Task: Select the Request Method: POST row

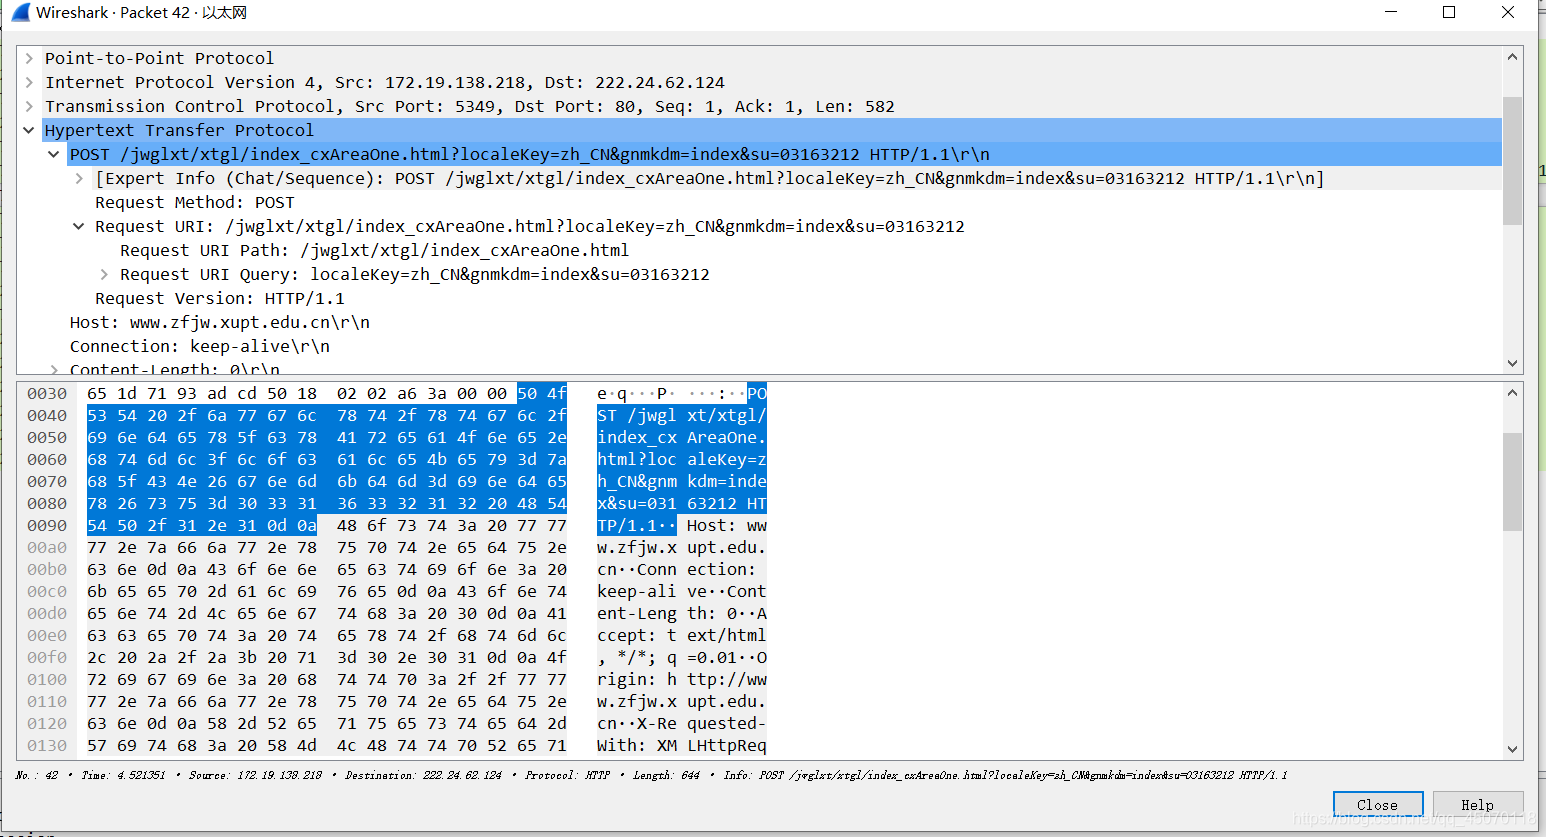Action: pos(759,202)
